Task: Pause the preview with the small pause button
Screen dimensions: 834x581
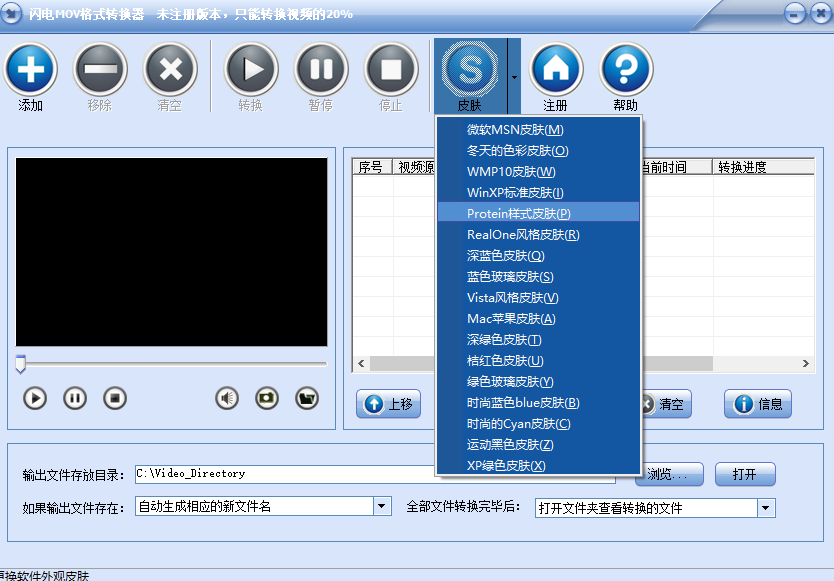Action: pyautogui.click(x=75, y=399)
